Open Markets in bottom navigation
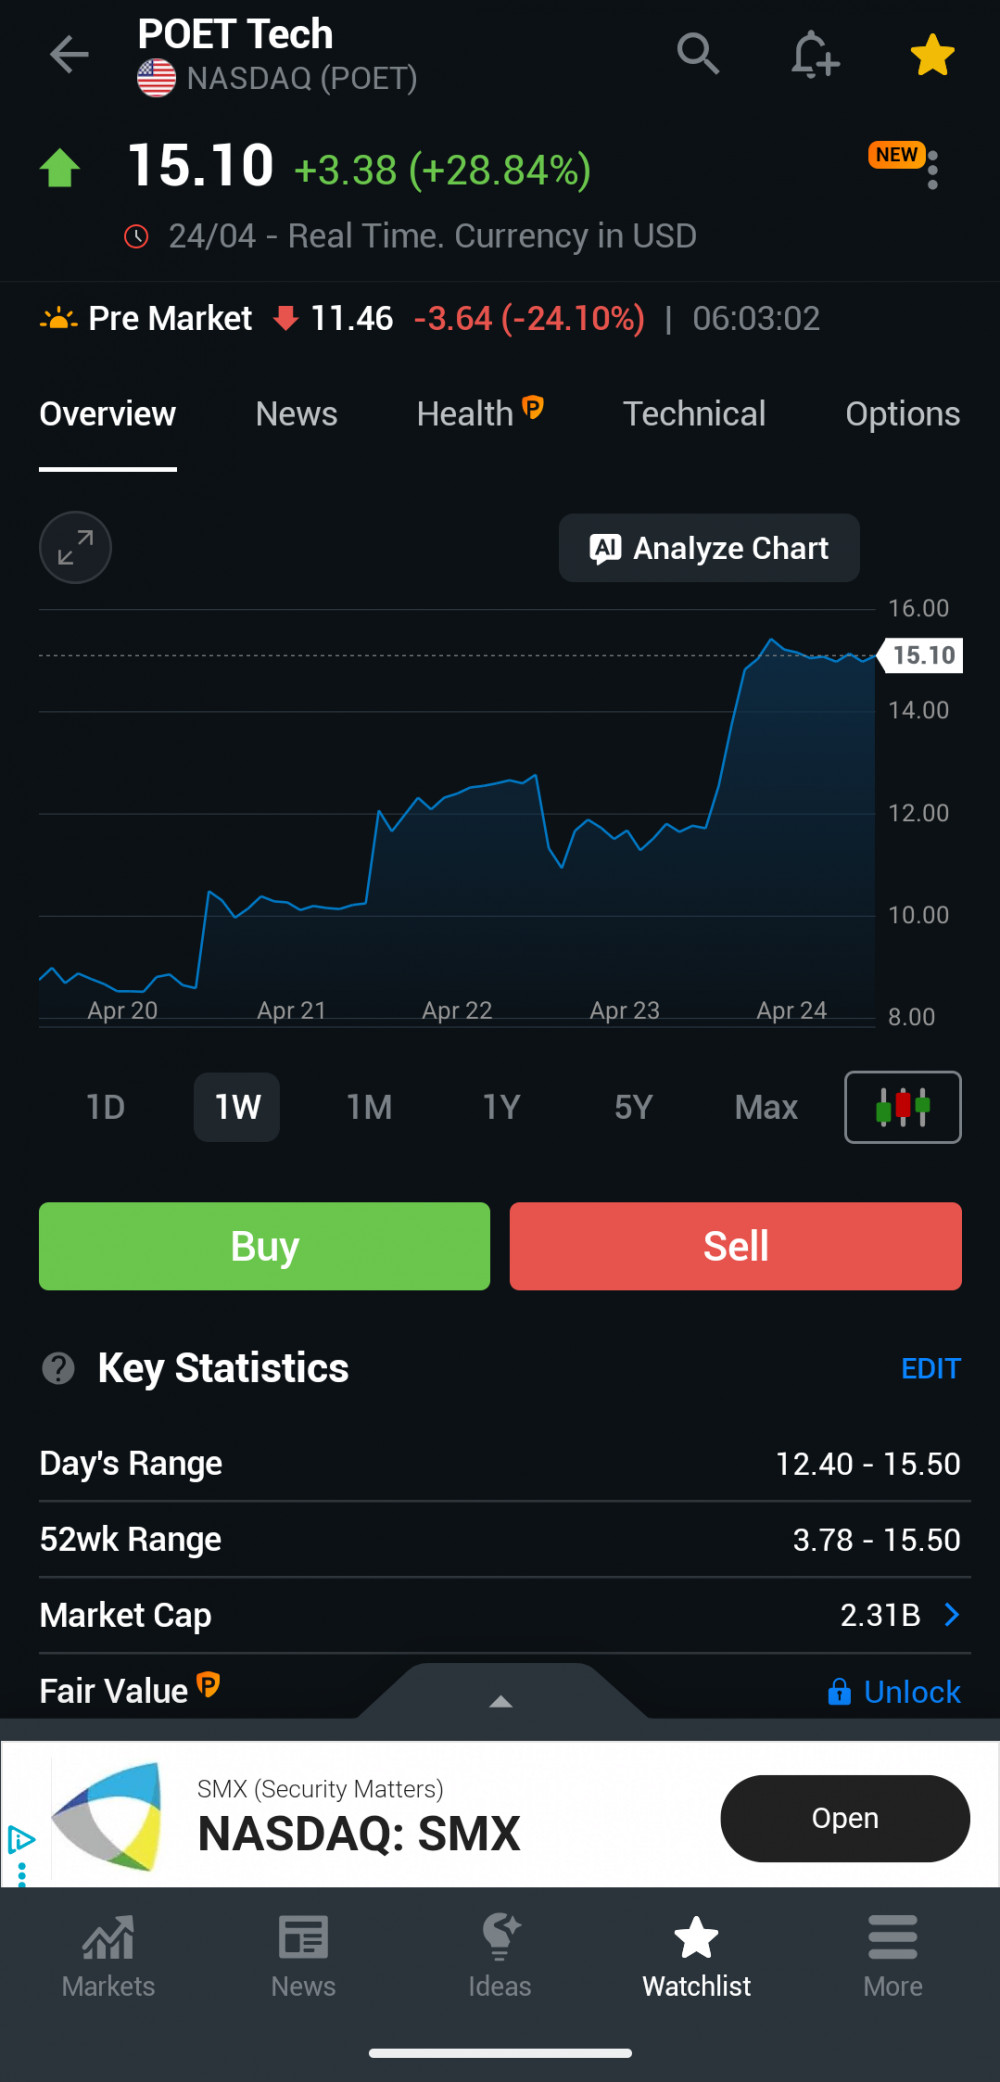 pyautogui.click(x=108, y=1956)
